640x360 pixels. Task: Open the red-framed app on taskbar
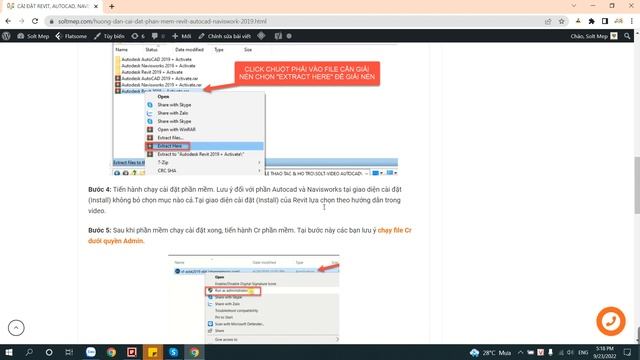coord(132,352)
